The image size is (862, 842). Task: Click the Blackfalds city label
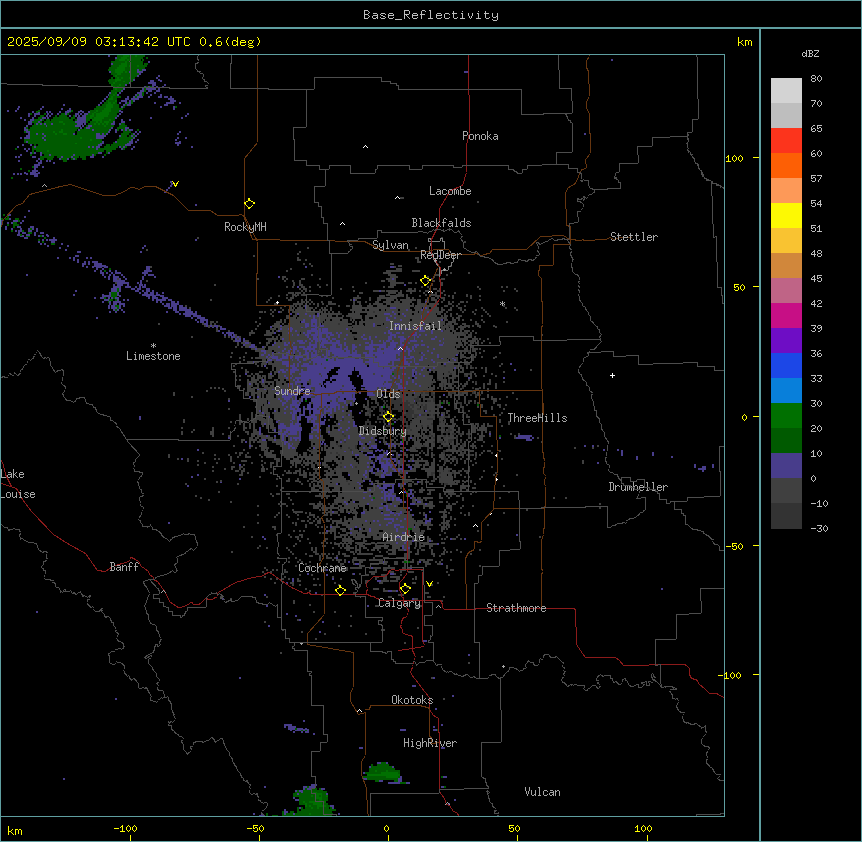tap(441, 223)
